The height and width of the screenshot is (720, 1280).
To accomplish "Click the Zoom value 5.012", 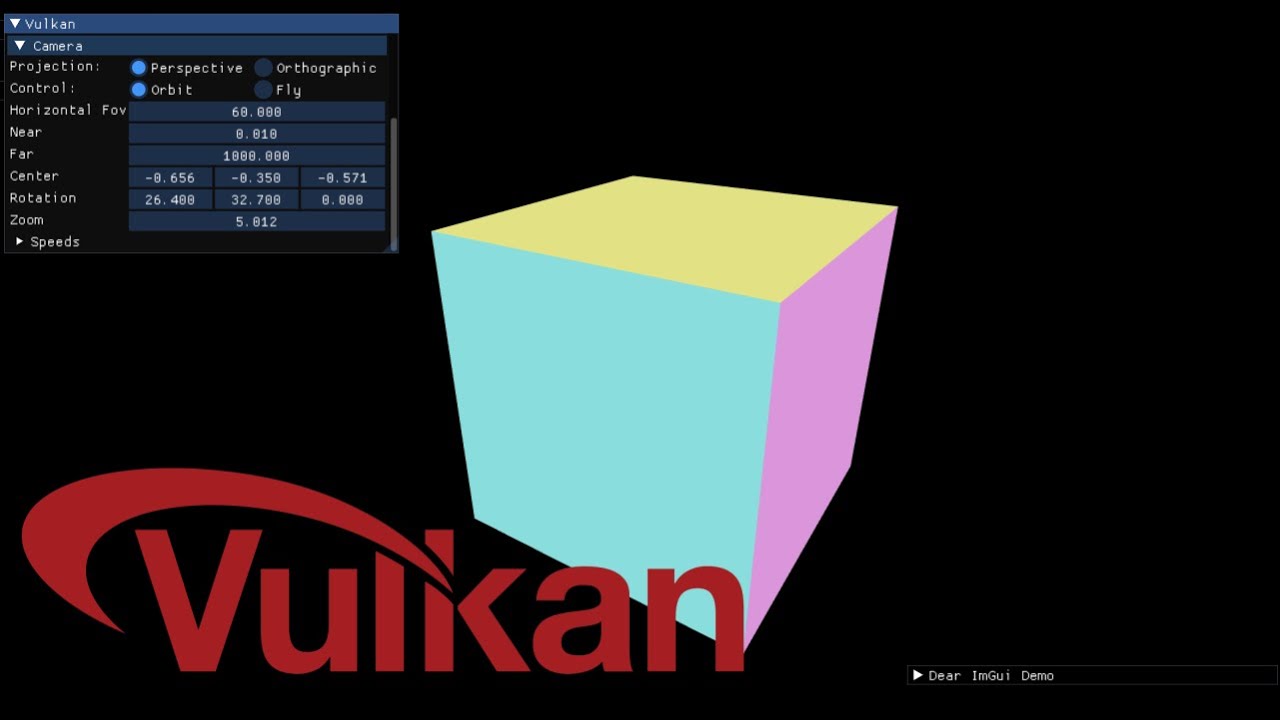I will pos(257,222).
